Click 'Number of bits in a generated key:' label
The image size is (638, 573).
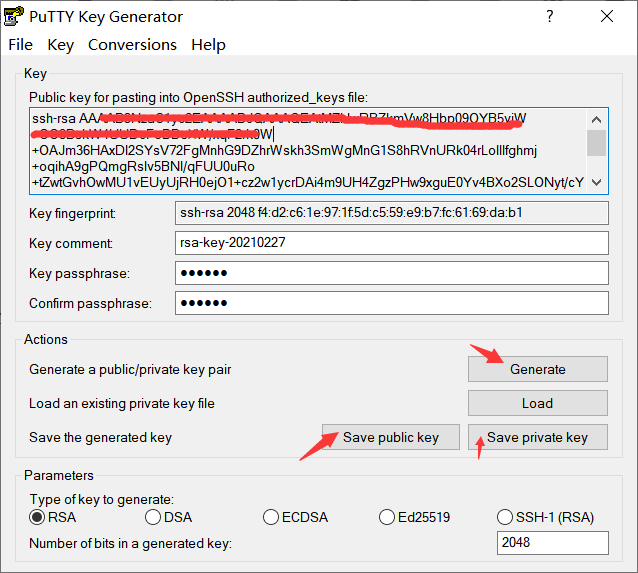tap(130, 543)
